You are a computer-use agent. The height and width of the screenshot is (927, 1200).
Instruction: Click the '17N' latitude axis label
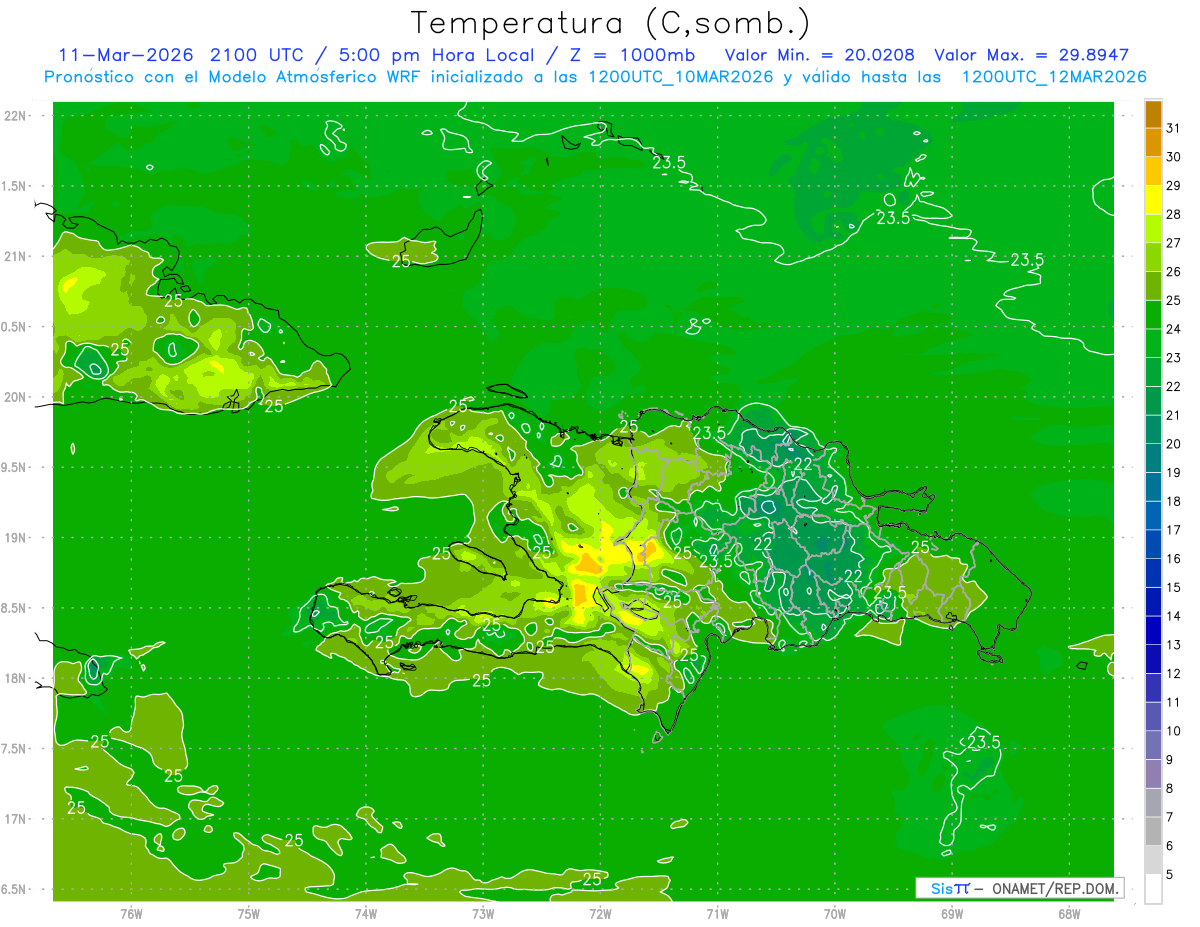[15, 819]
